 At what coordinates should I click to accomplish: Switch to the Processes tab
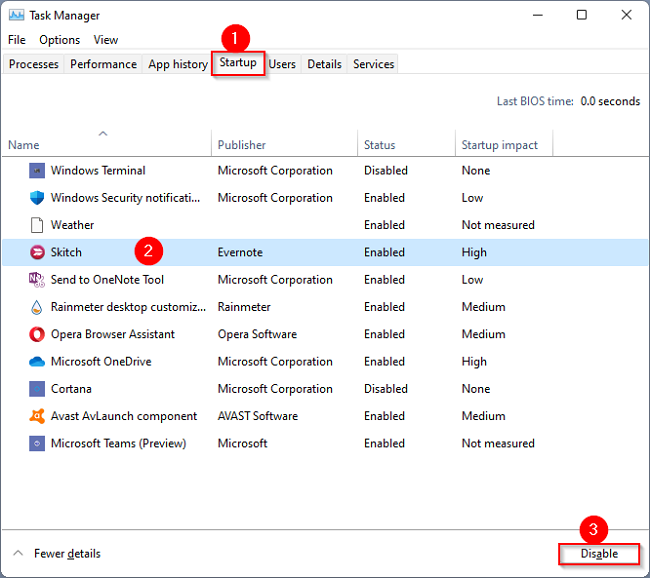click(34, 64)
